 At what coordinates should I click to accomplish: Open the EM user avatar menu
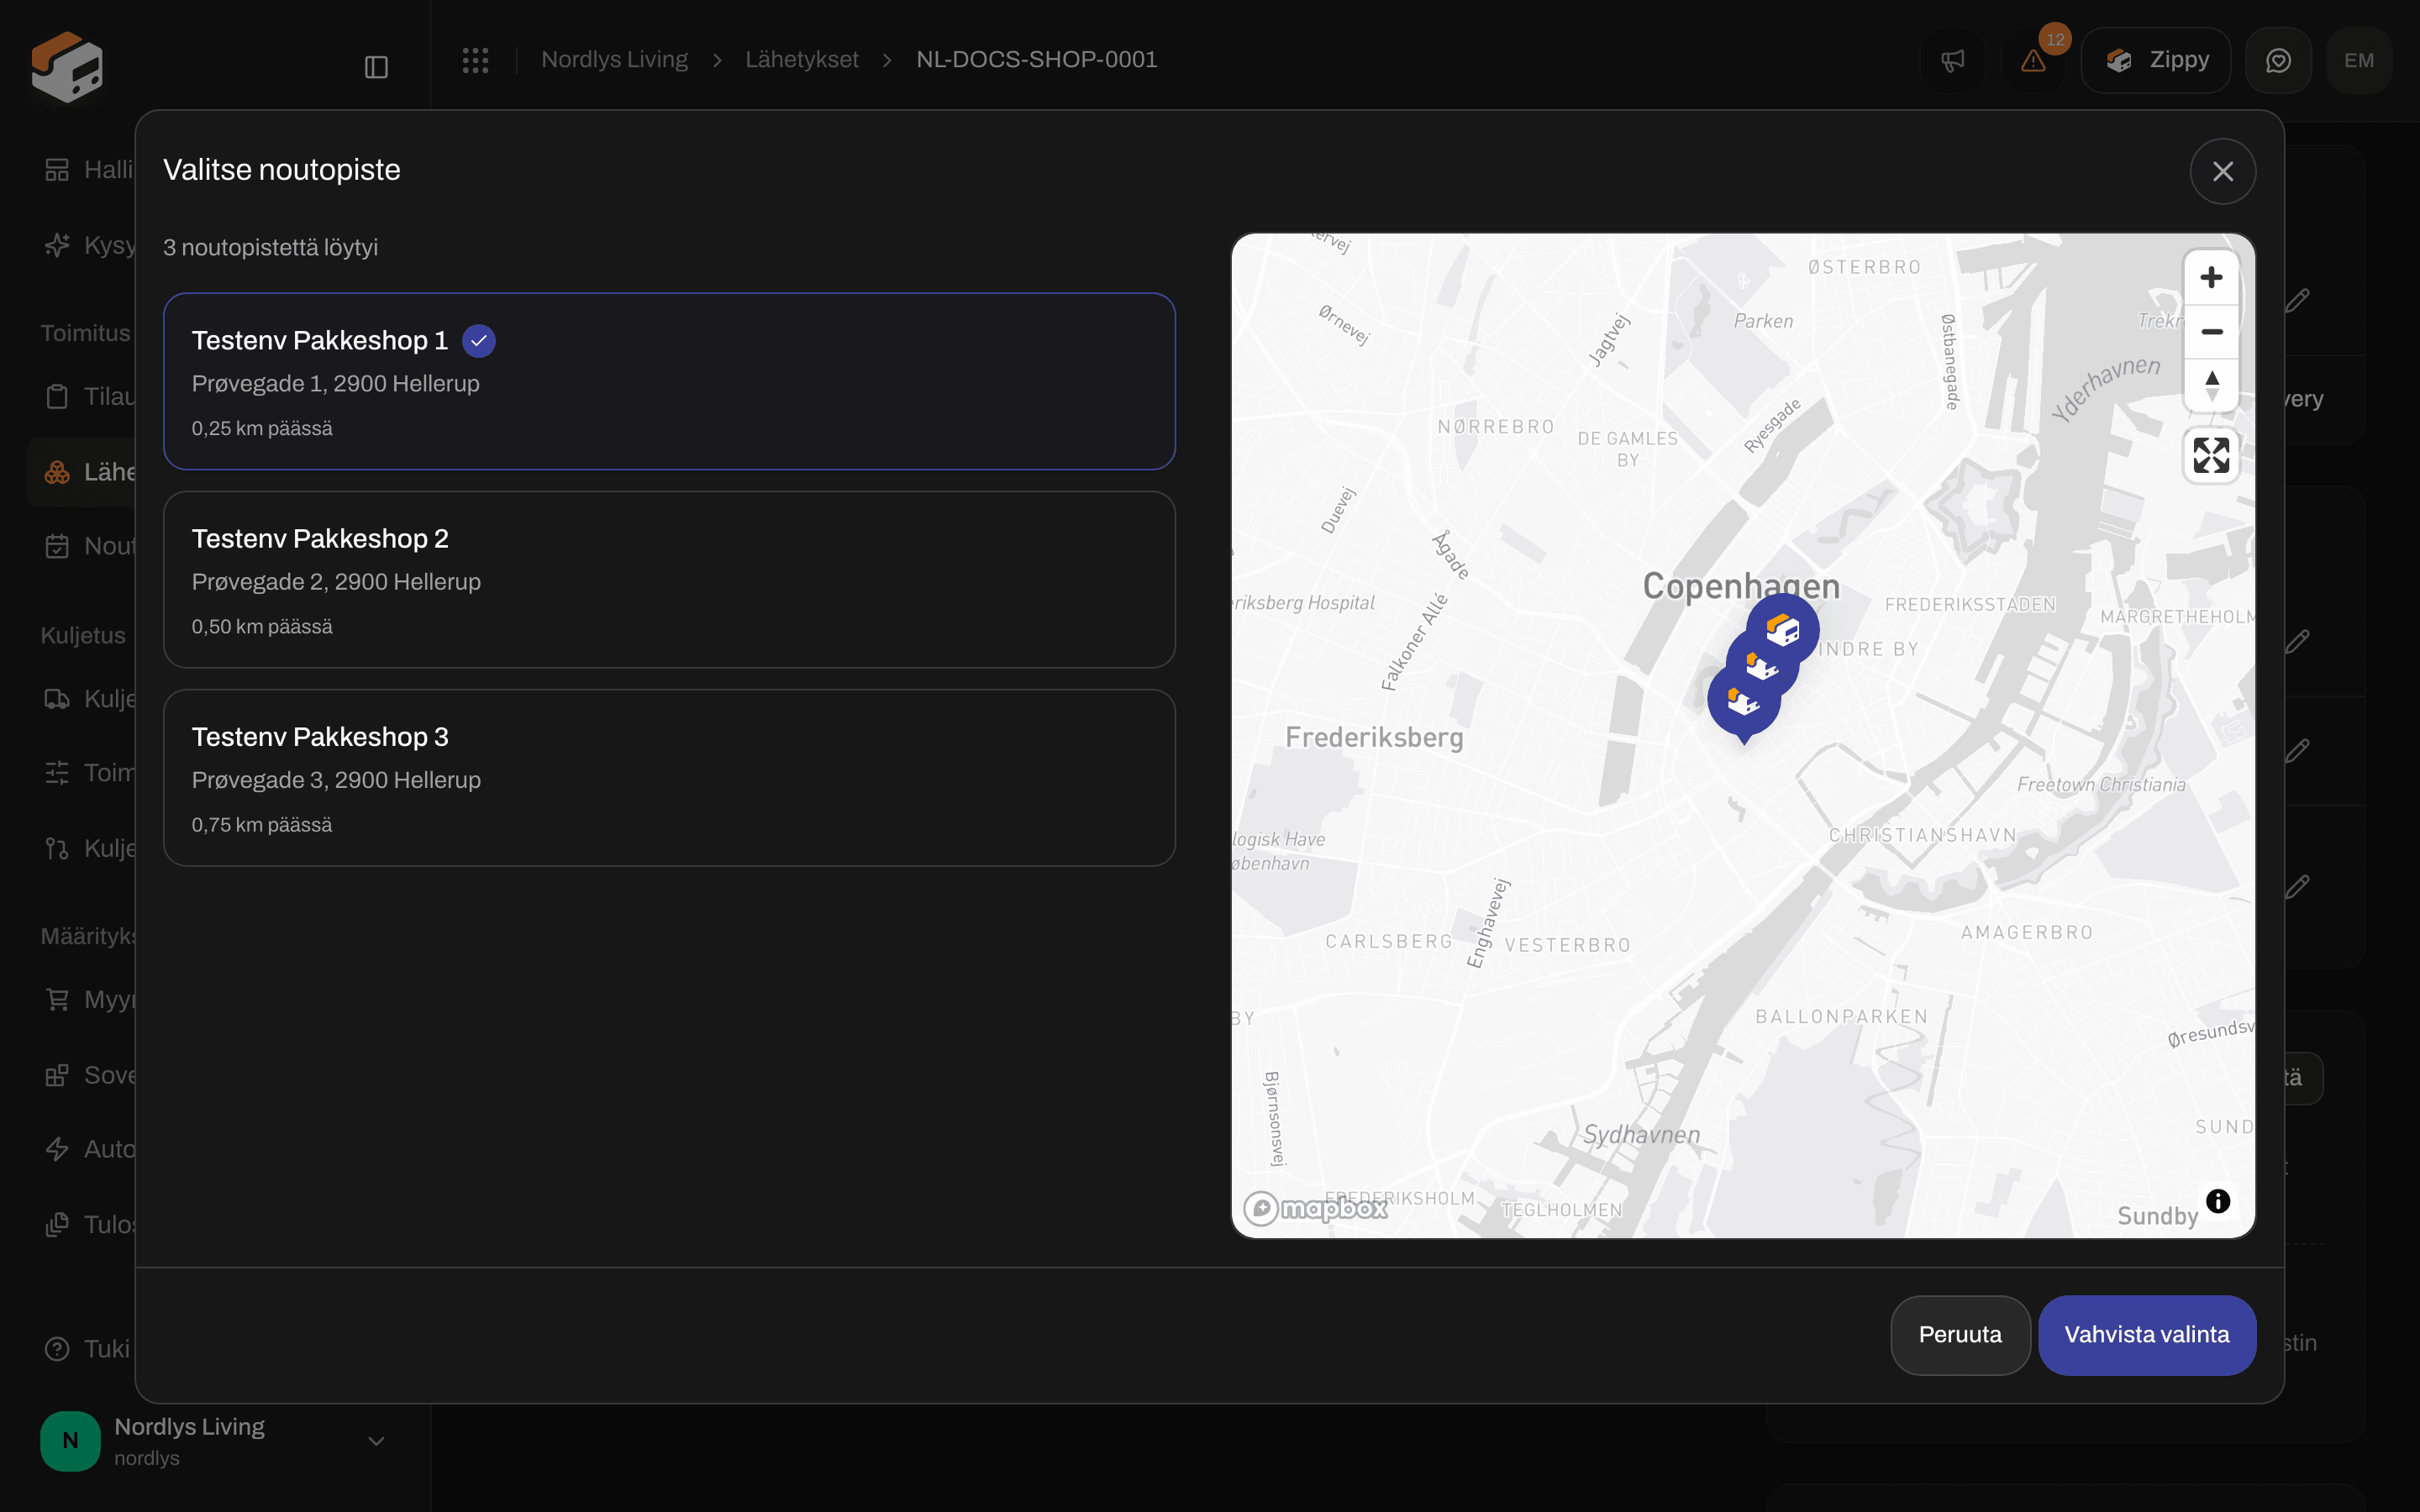point(2359,61)
